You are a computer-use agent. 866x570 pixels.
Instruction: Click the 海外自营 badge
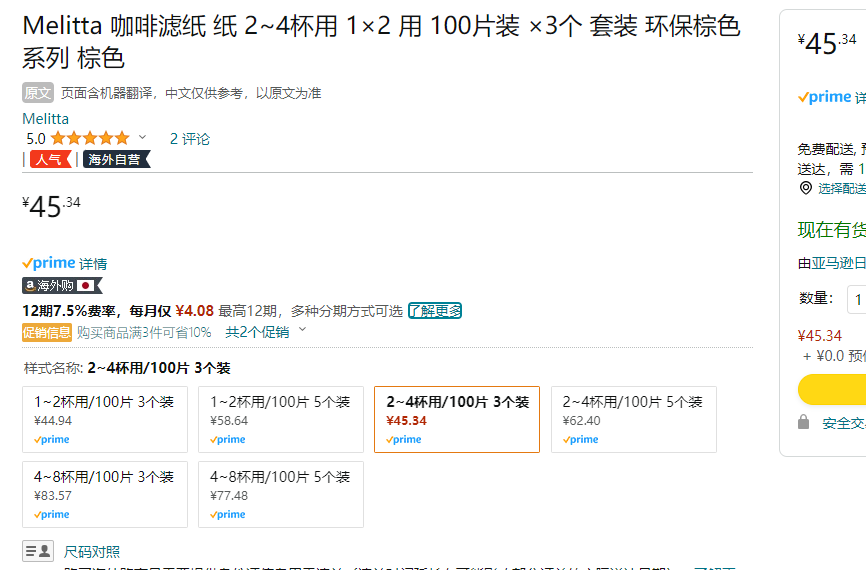click(117, 159)
